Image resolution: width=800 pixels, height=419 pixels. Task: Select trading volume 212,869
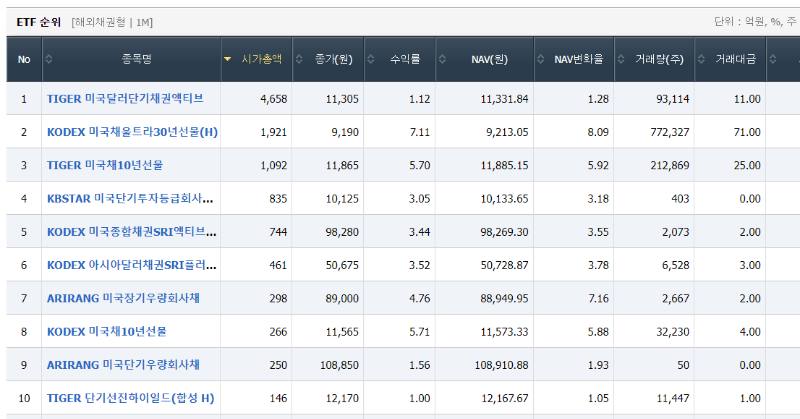pos(670,165)
